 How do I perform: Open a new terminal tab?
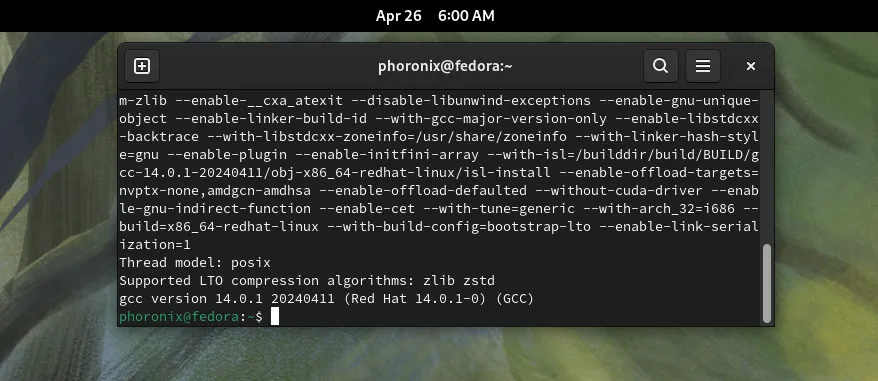tap(142, 66)
